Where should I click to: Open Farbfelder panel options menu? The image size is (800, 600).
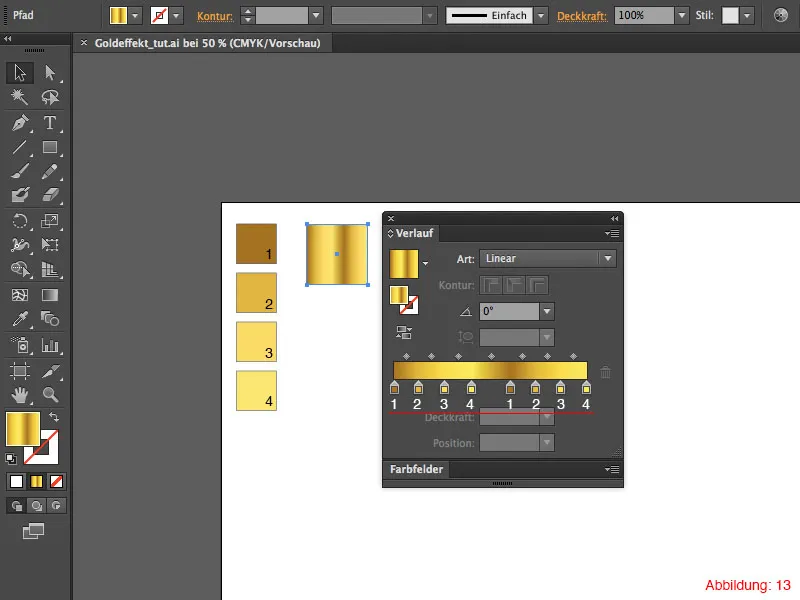(x=613, y=469)
